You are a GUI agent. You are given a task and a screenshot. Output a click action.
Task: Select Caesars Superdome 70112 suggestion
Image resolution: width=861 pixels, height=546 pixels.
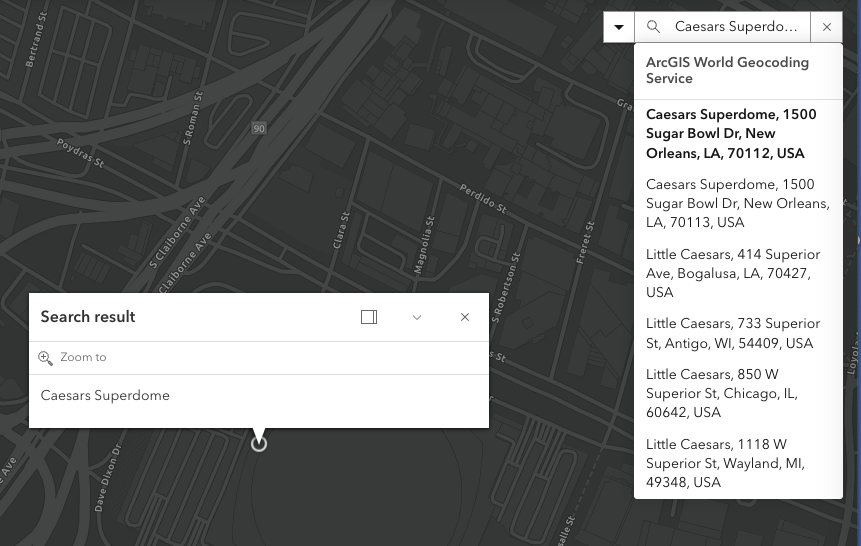738,133
